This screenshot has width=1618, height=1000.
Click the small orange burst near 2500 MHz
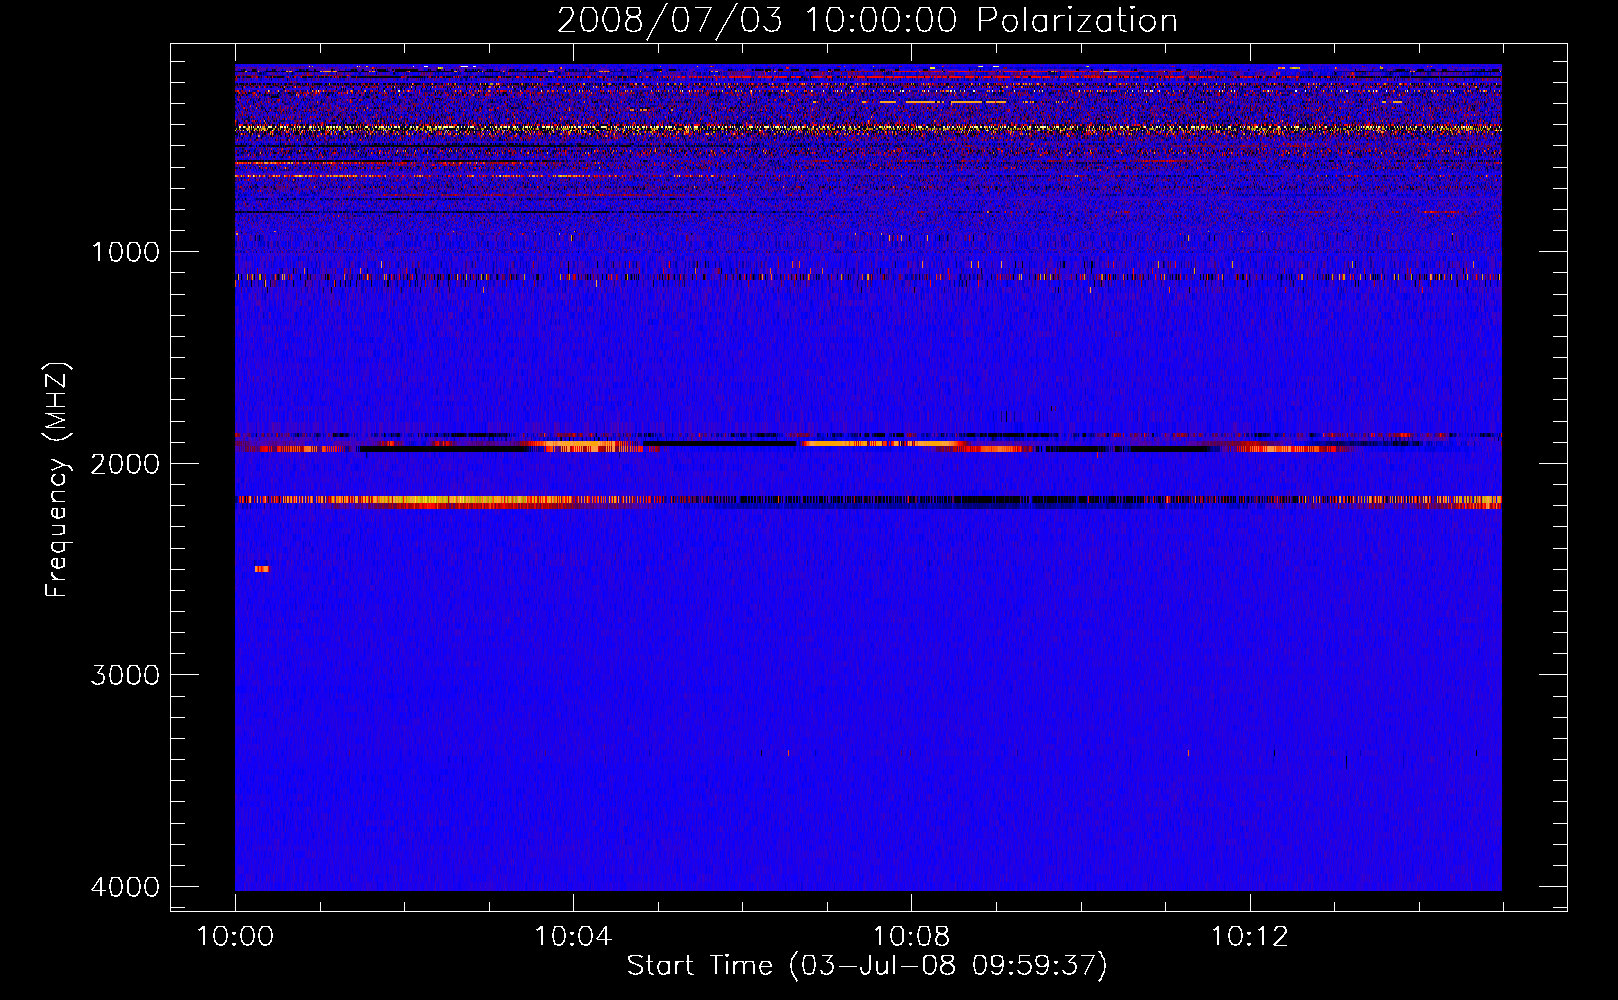pyautogui.click(x=262, y=569)
